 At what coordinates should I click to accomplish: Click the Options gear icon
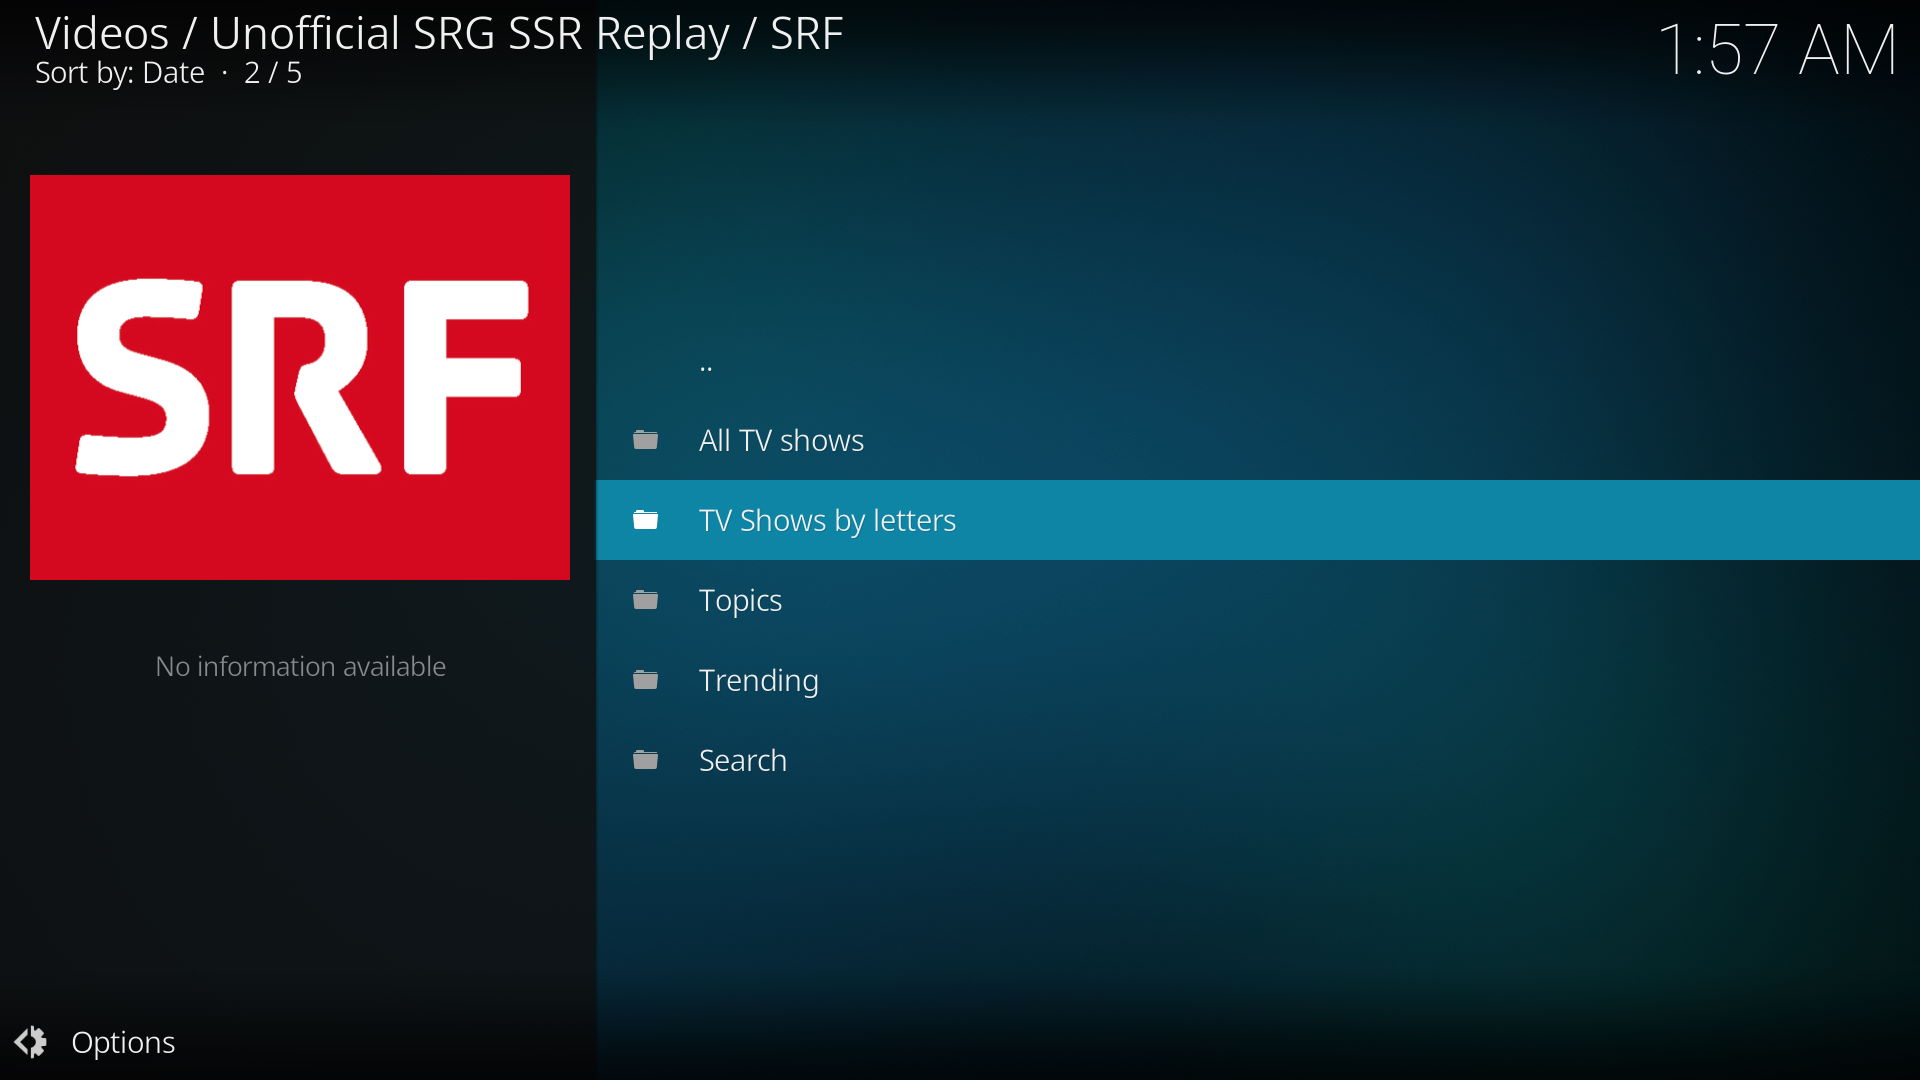(x=31, y=1042)
